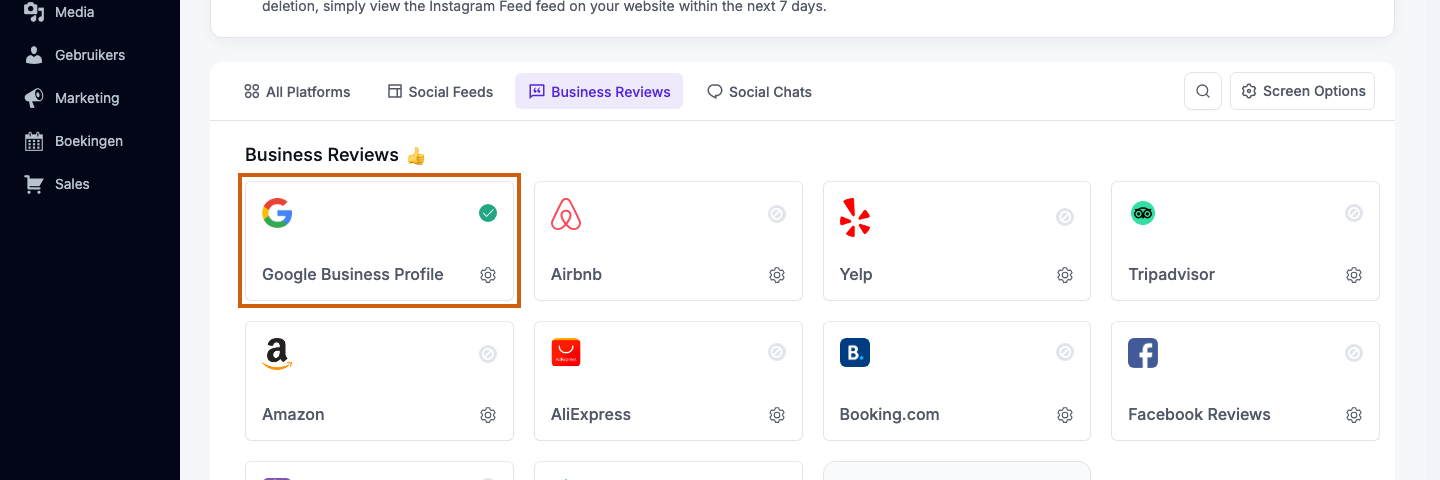1440x480 pixels.
Task: Select the Amazon reviews card
Action: 379,381
